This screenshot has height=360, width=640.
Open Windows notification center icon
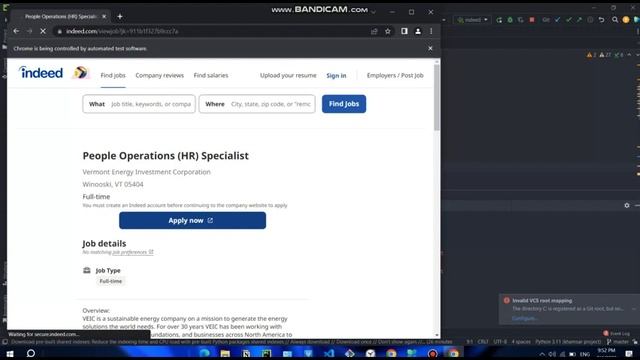tap(629, 353)
